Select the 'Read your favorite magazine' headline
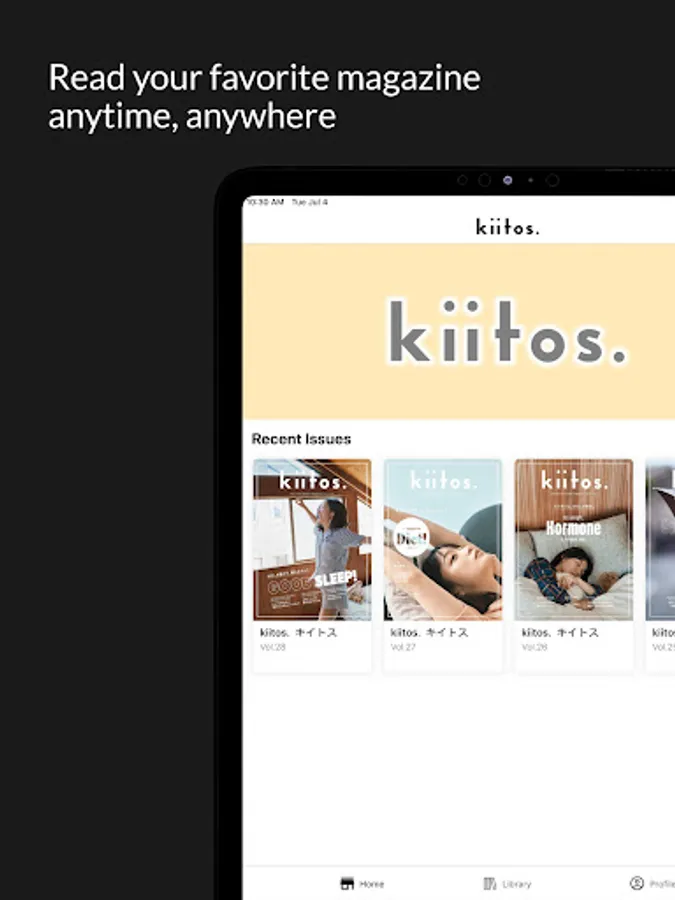The width and height of the screenshot is (675, 900). point(264,77)
